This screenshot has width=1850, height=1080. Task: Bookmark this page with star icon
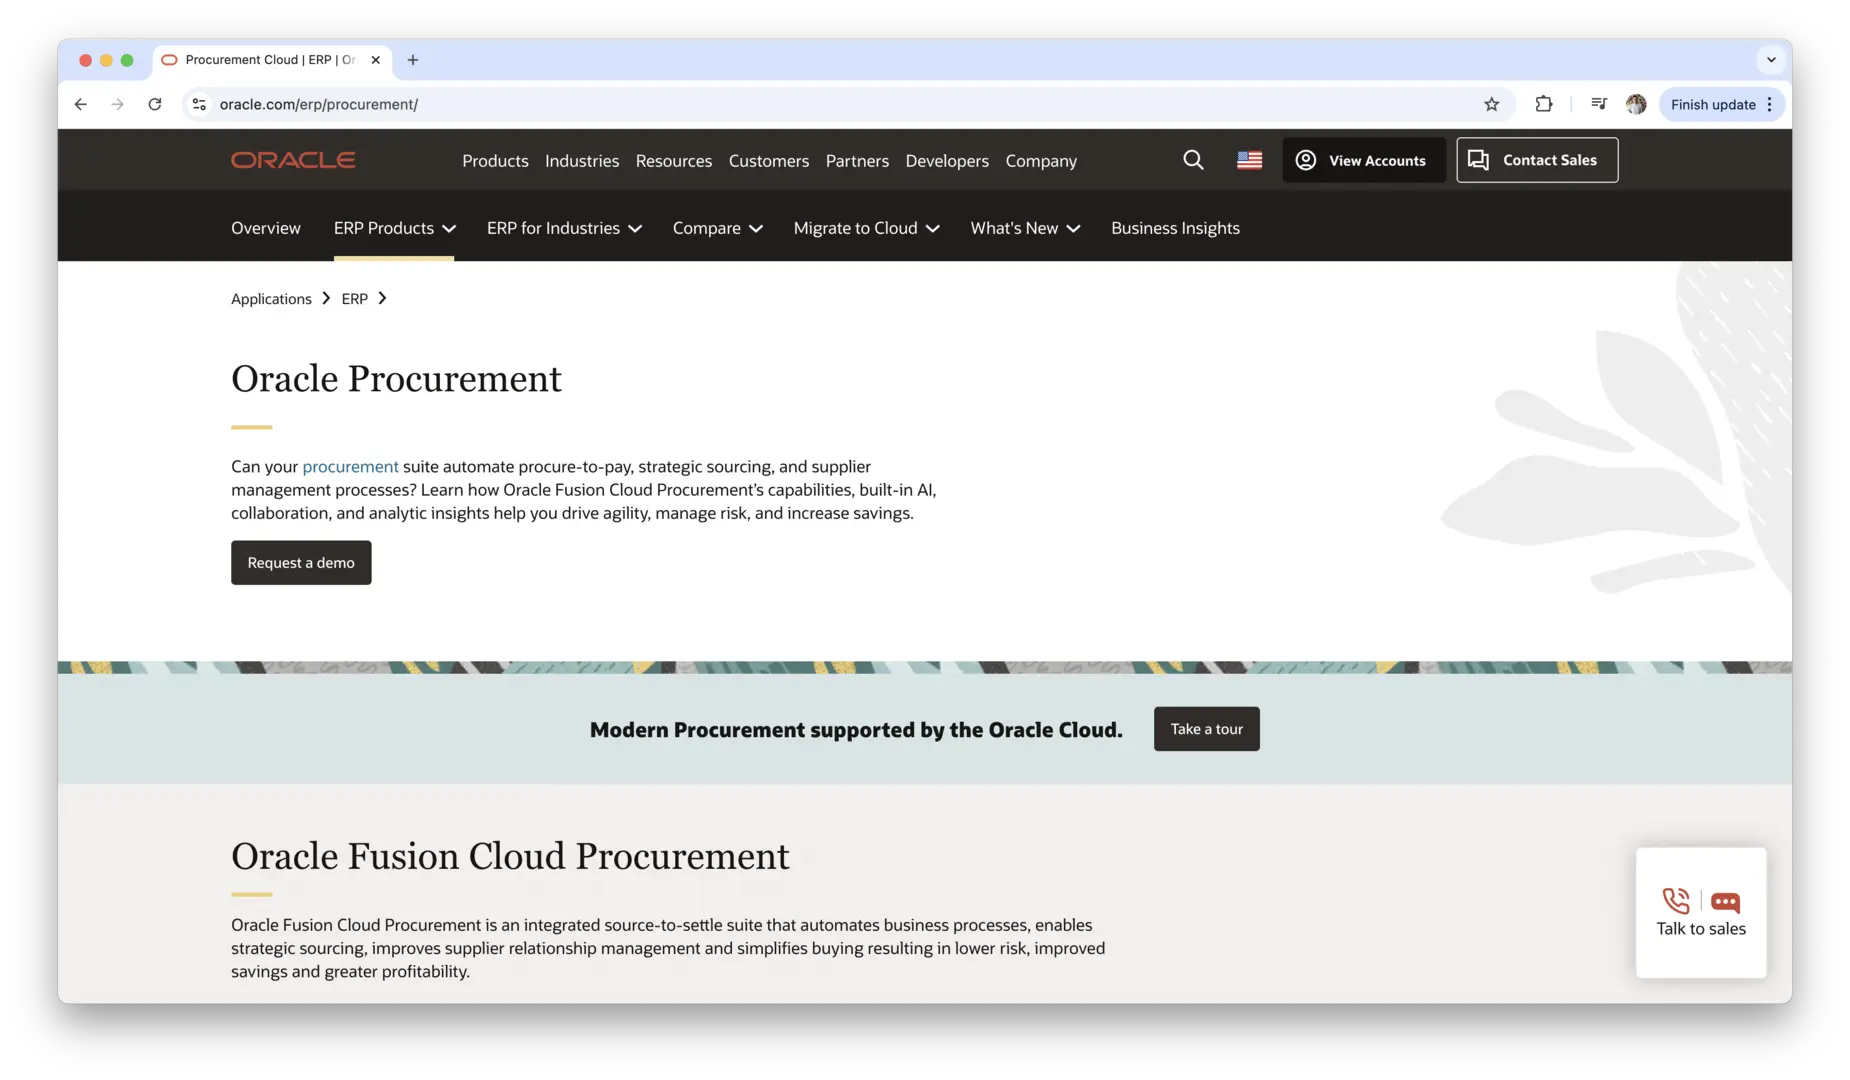pyautogui.click(x=1491, y=104)
